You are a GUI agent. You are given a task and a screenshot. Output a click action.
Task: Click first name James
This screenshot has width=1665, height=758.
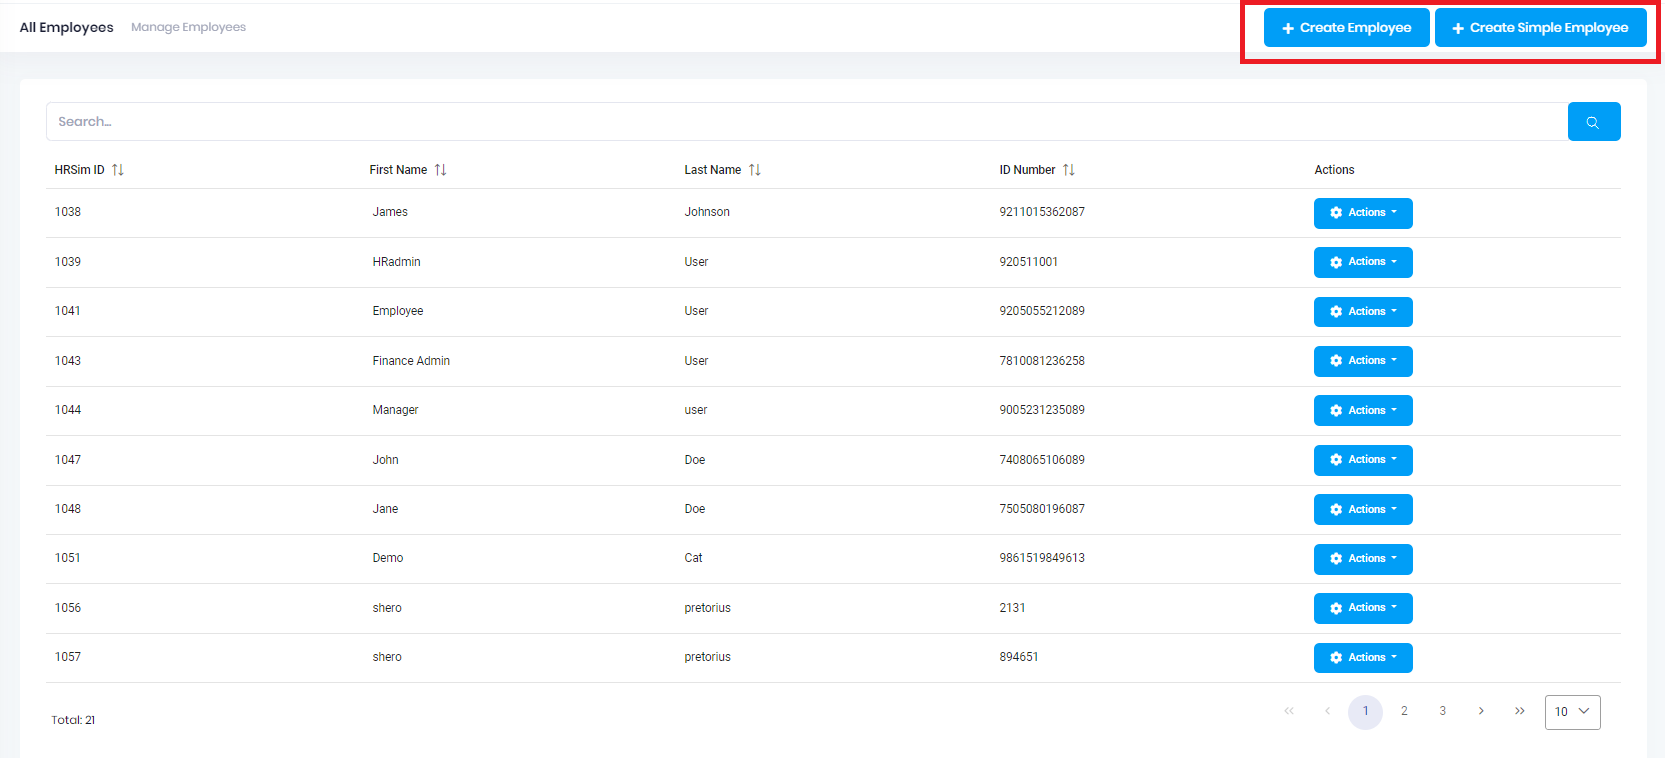[x=390, y=212]
